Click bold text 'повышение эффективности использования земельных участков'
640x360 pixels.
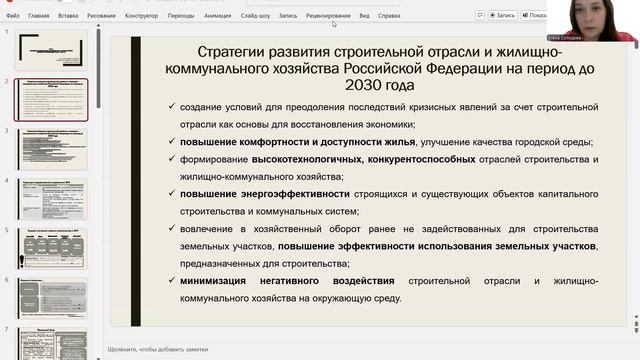[x=437, y=247]
